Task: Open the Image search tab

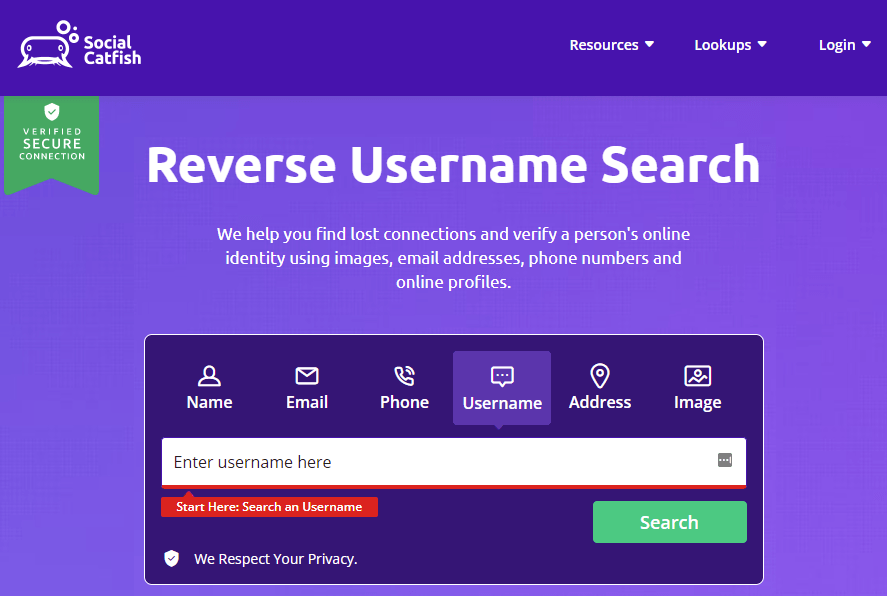Action: click(697, 388)
